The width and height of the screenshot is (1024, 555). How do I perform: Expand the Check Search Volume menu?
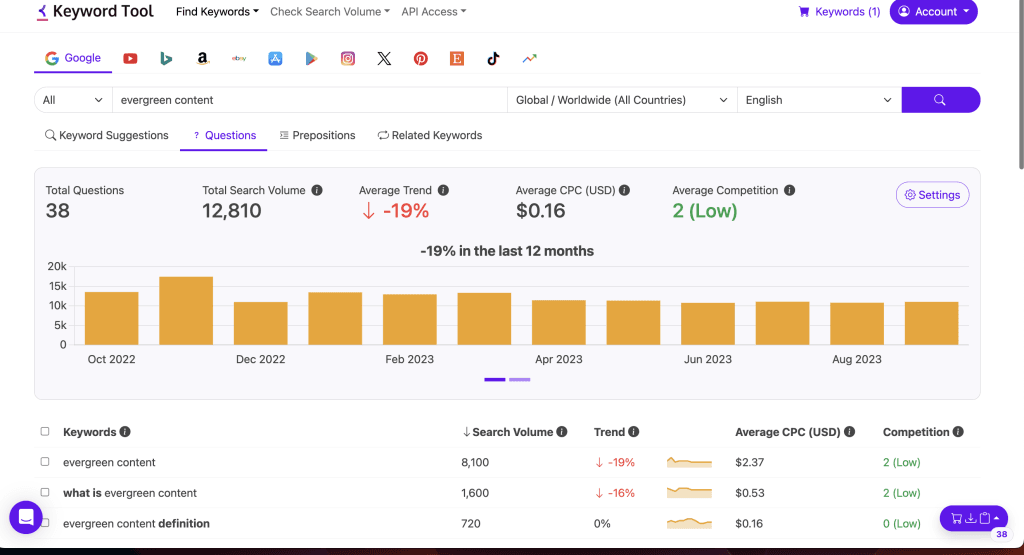click(x=330, y=12)
